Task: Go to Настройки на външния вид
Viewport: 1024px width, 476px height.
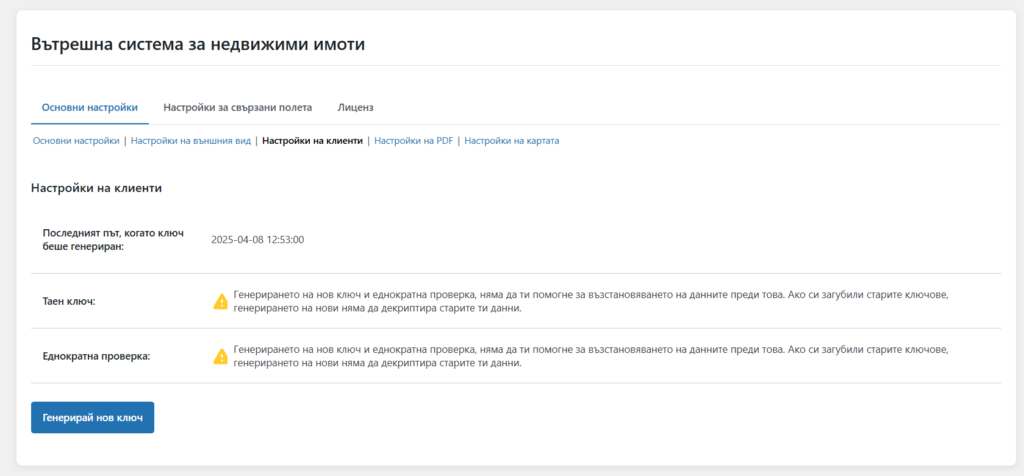Action: point(191,141)
